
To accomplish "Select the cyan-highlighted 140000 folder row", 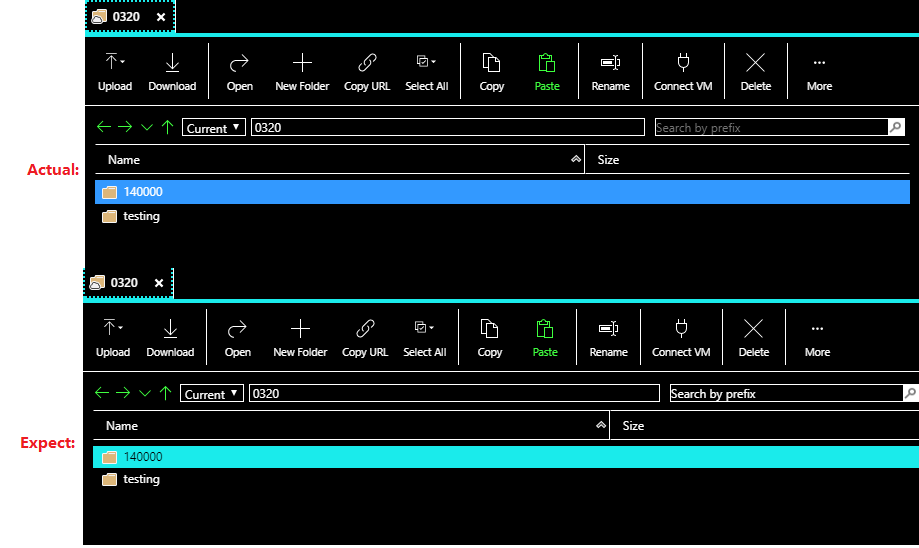I will pos(506,457).
